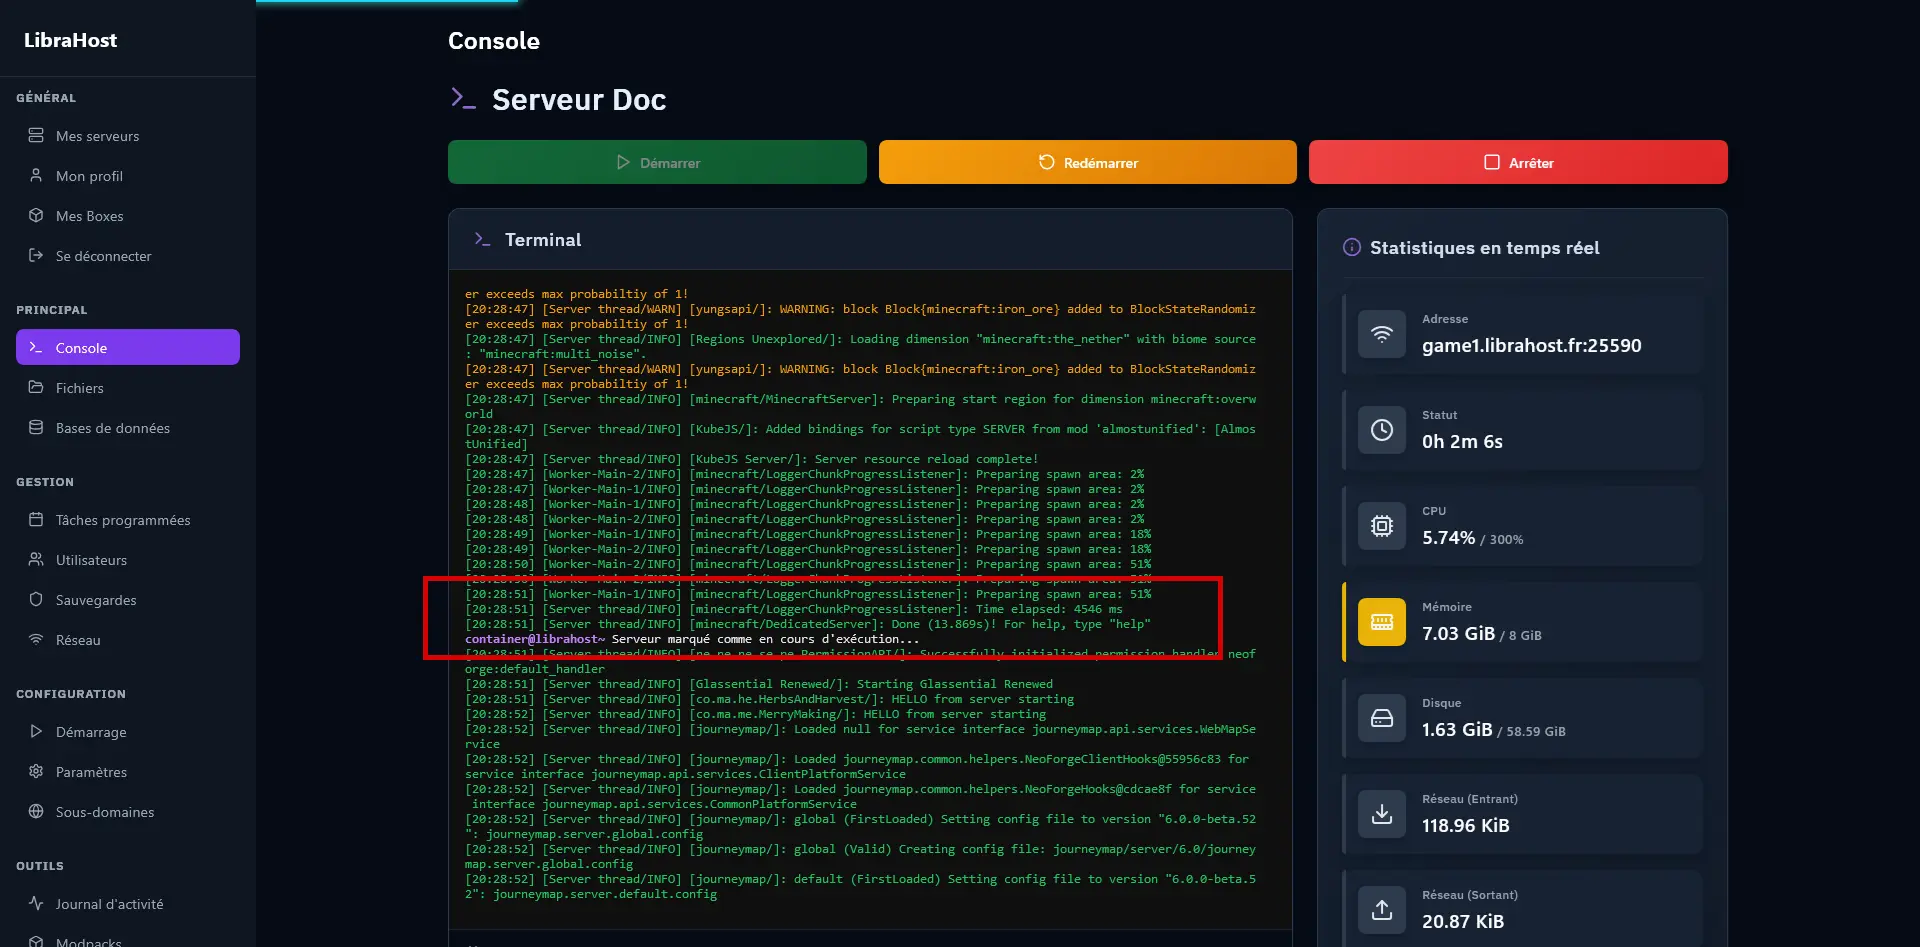This screenshot has width=1920, height=947.
Task: Select the Mes serveurs icon in sidebar
Action: [x=36, y=135]
